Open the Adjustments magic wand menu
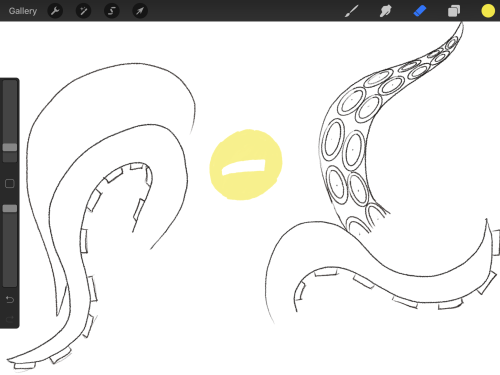500x375 pixels. click(x=83, y=11)
